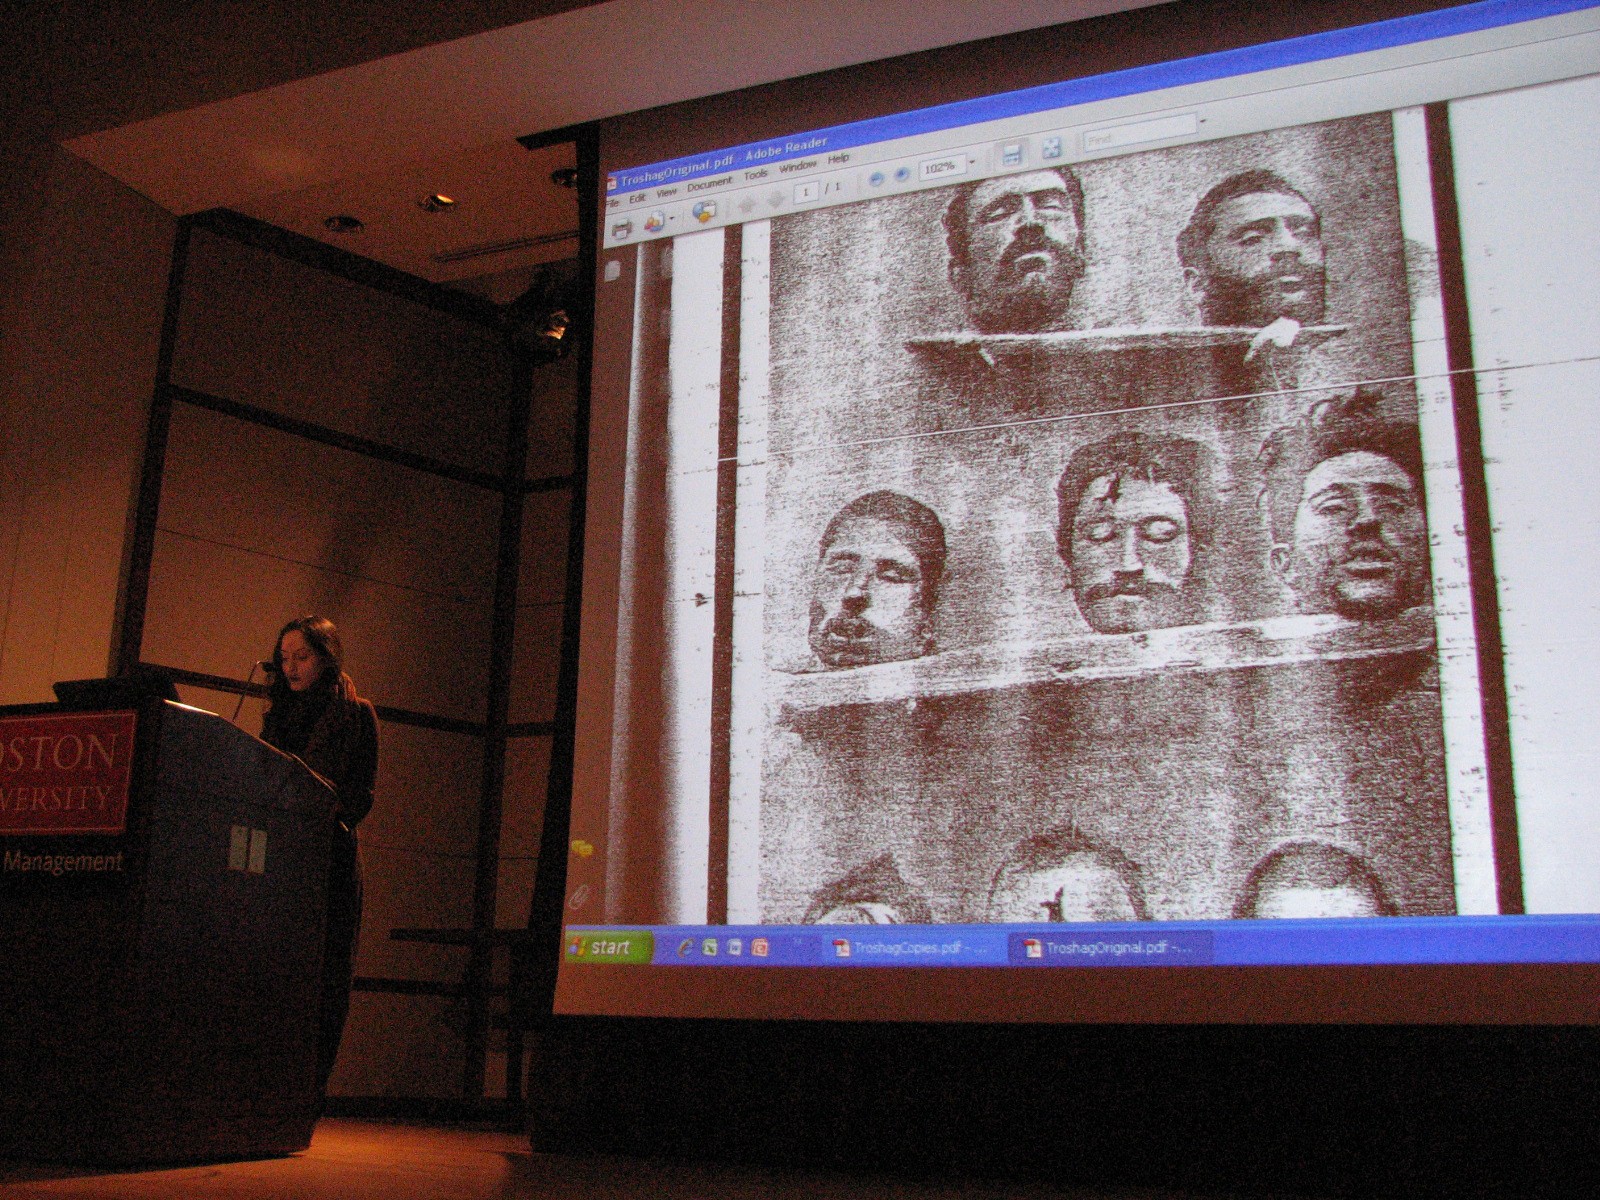Launch Internet Explorer from quick launch
The height and width of the screenshot is (1200, 1600).
click(685, 948)
